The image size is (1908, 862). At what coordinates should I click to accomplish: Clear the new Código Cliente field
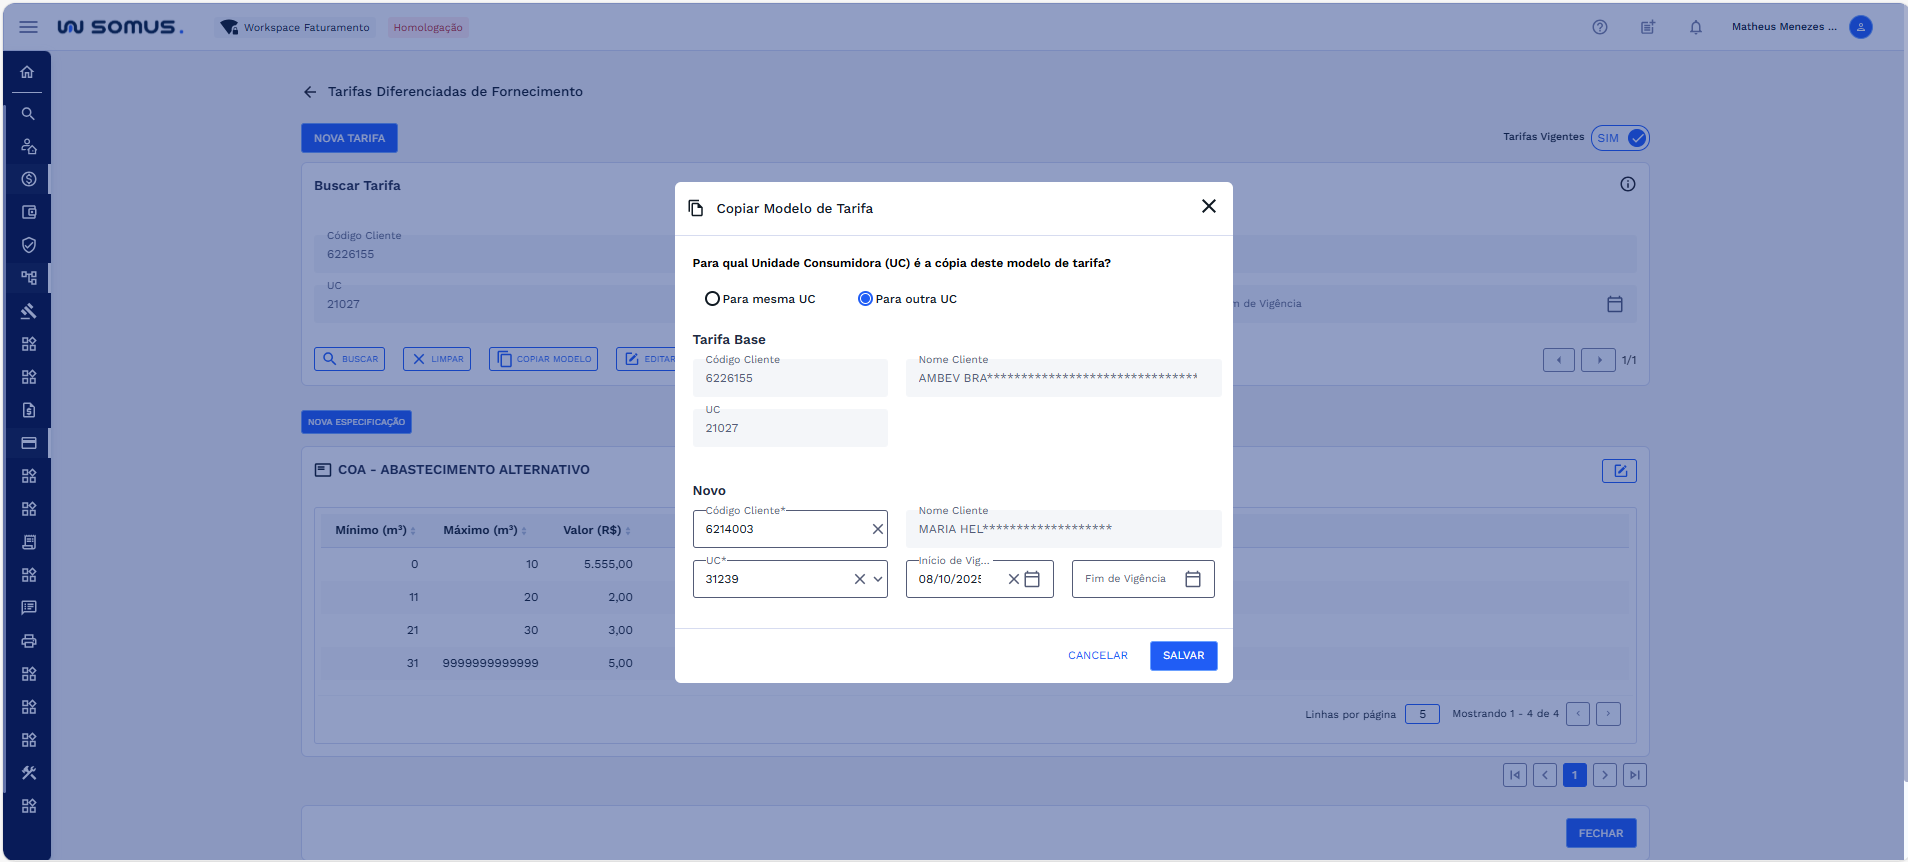[x=877, y=529]
